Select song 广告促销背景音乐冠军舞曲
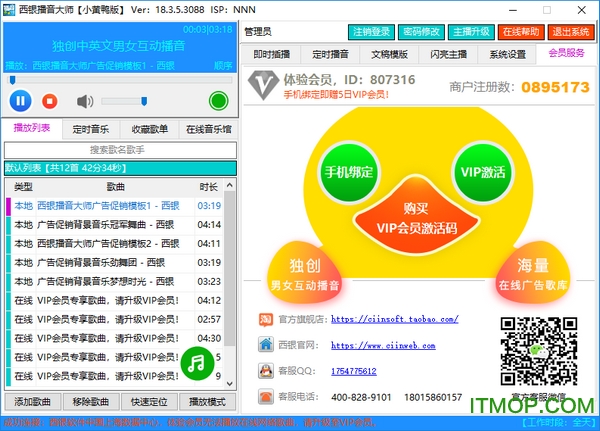 (x=115, y=225)
